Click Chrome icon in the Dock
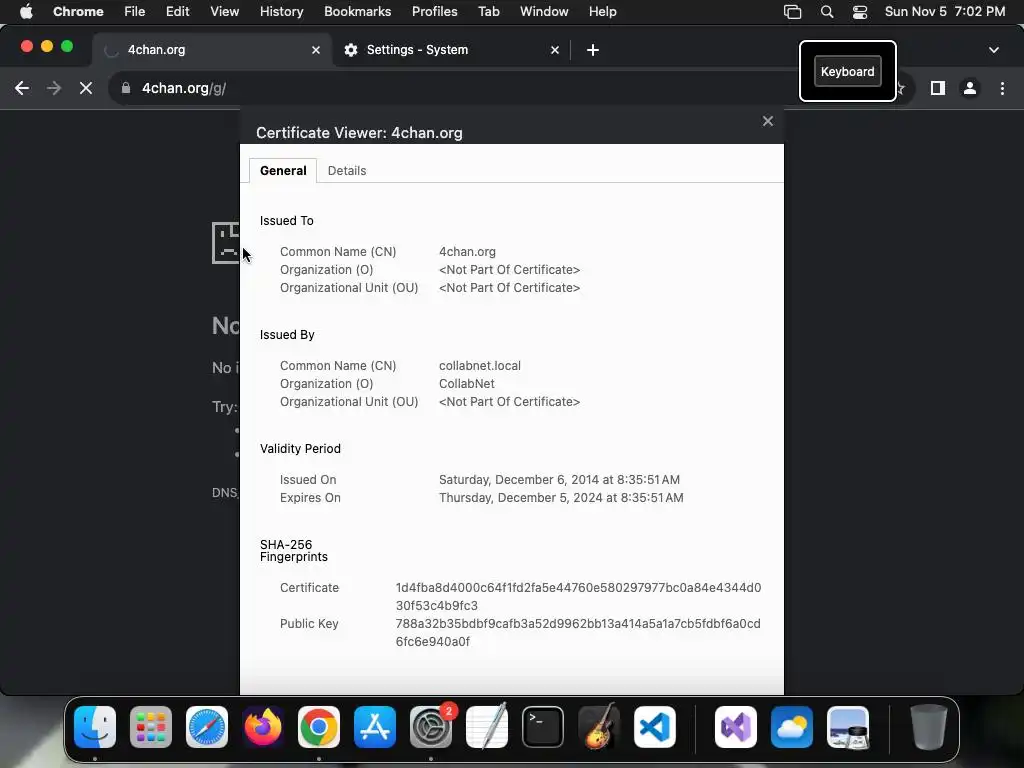The height and width of the screenshot is (768, 1024). tap(319, 727)
